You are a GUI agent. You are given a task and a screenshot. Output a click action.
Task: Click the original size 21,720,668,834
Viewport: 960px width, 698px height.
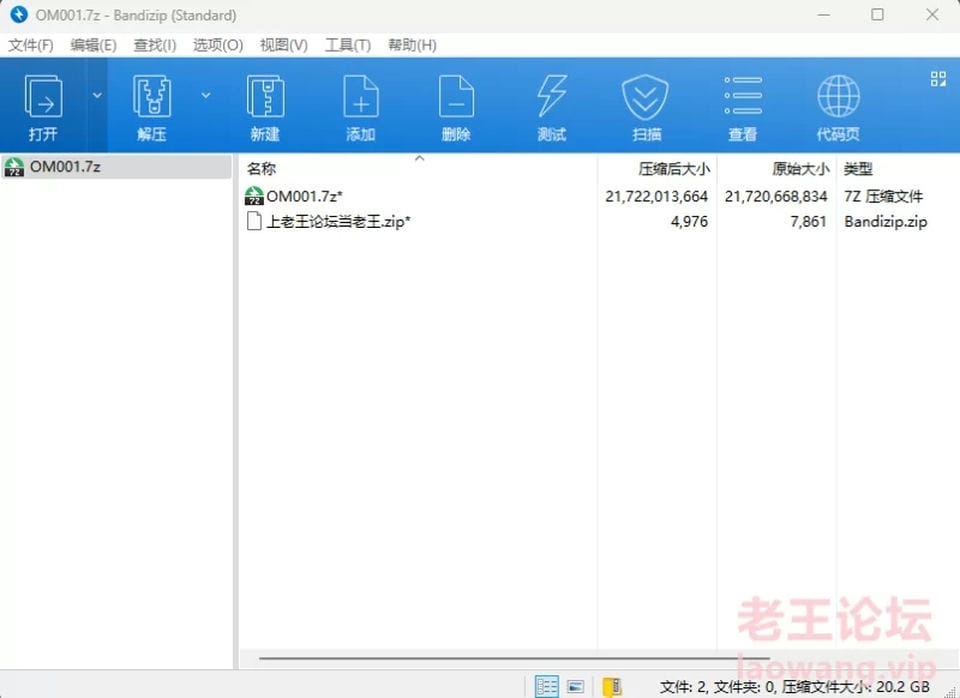[776, 197]
